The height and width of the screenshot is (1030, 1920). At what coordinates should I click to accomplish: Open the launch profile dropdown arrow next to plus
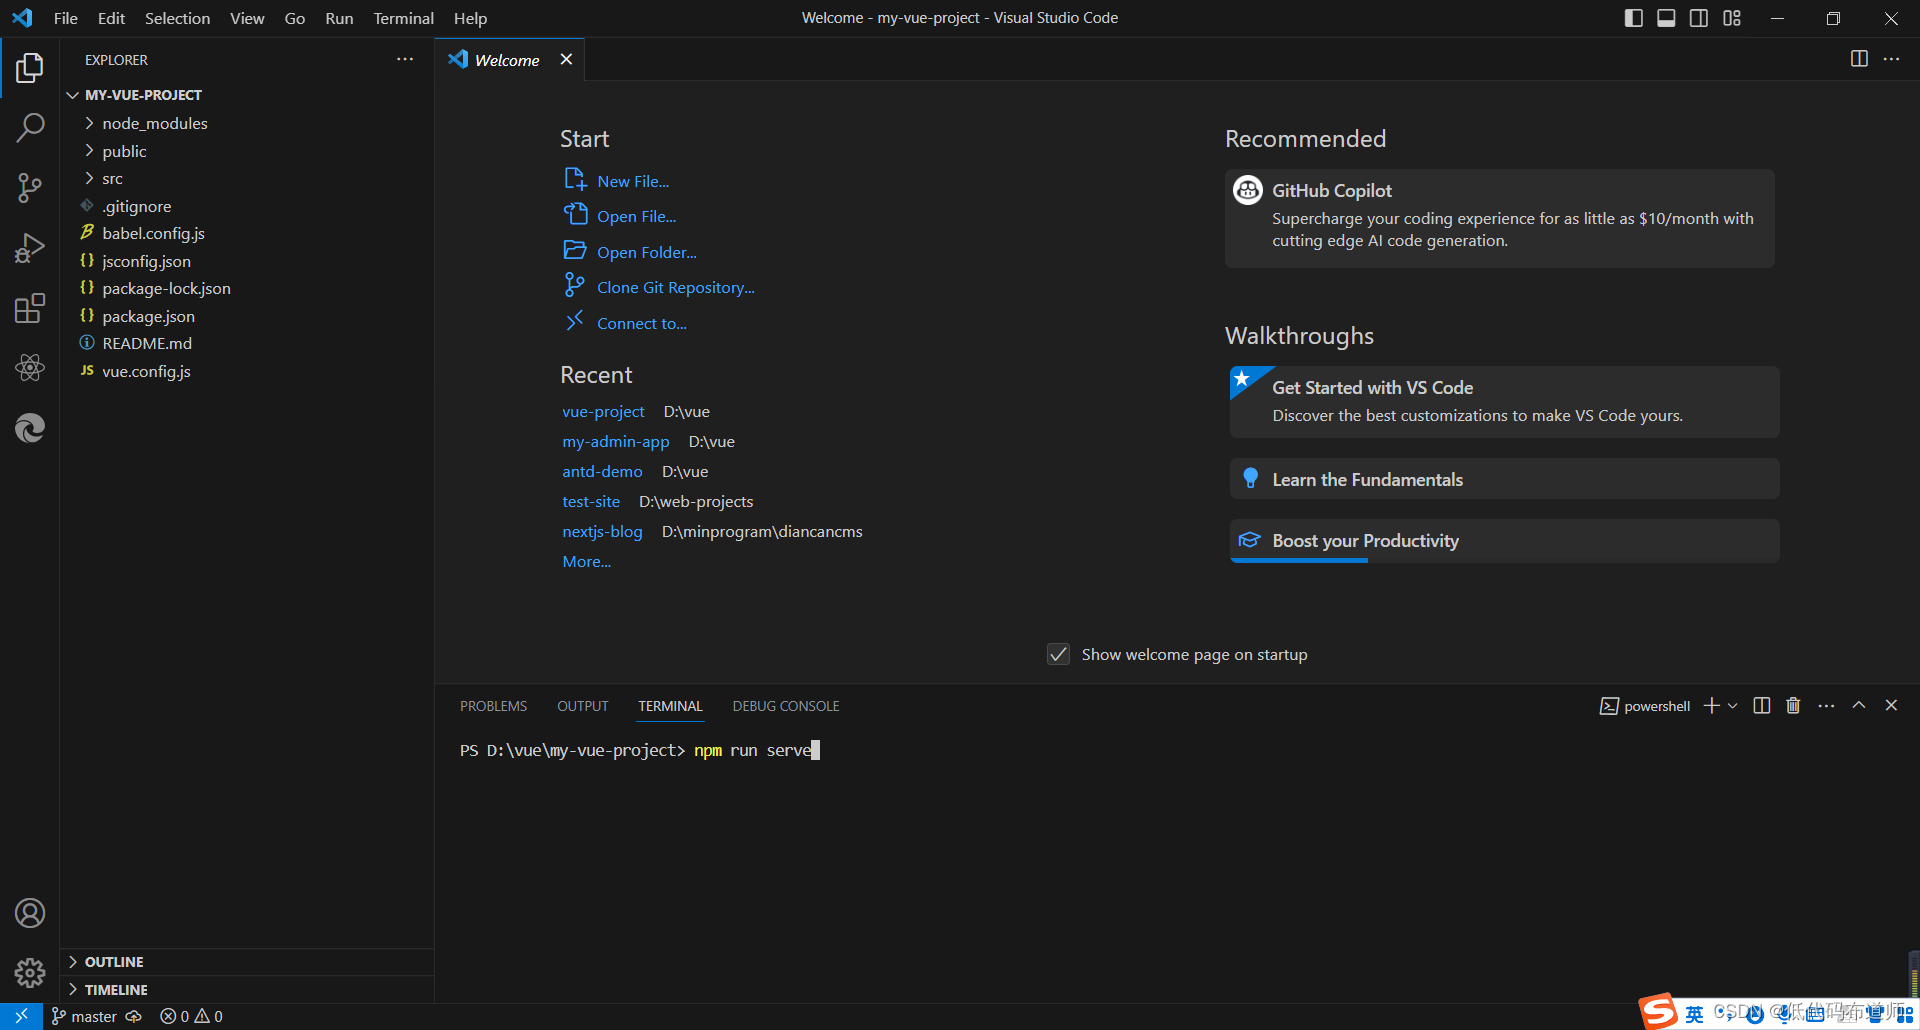1733,706
